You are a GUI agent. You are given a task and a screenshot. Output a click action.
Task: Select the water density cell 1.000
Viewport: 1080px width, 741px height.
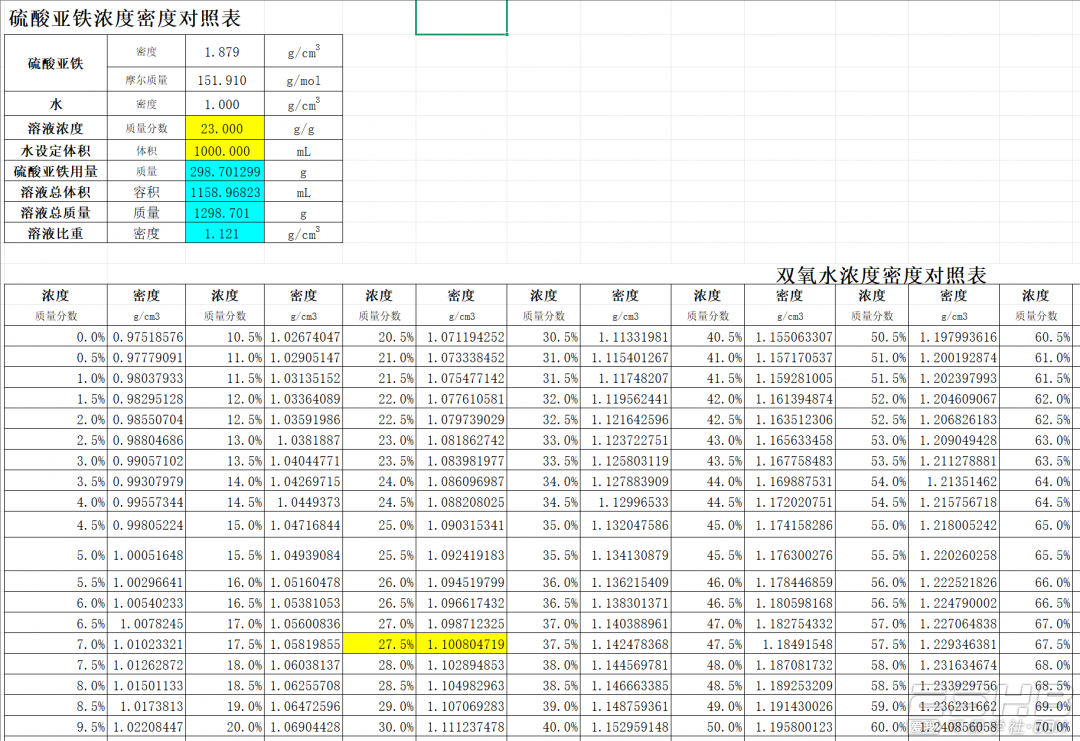pos(225,104)
